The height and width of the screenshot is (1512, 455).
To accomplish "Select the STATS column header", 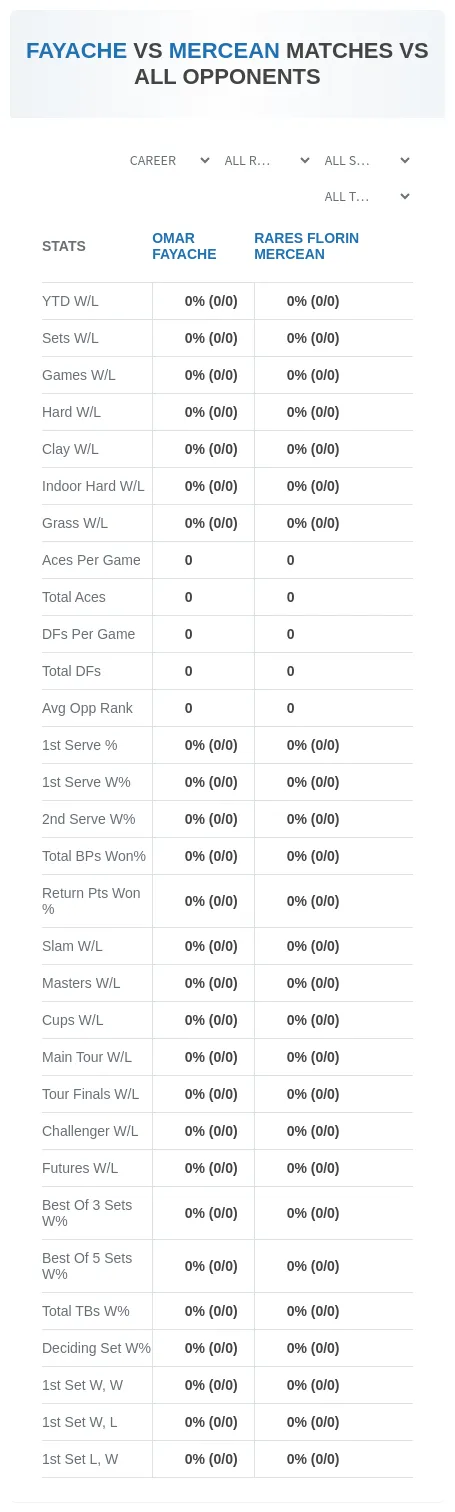I will pyautogui.click(x=64, y=246).
